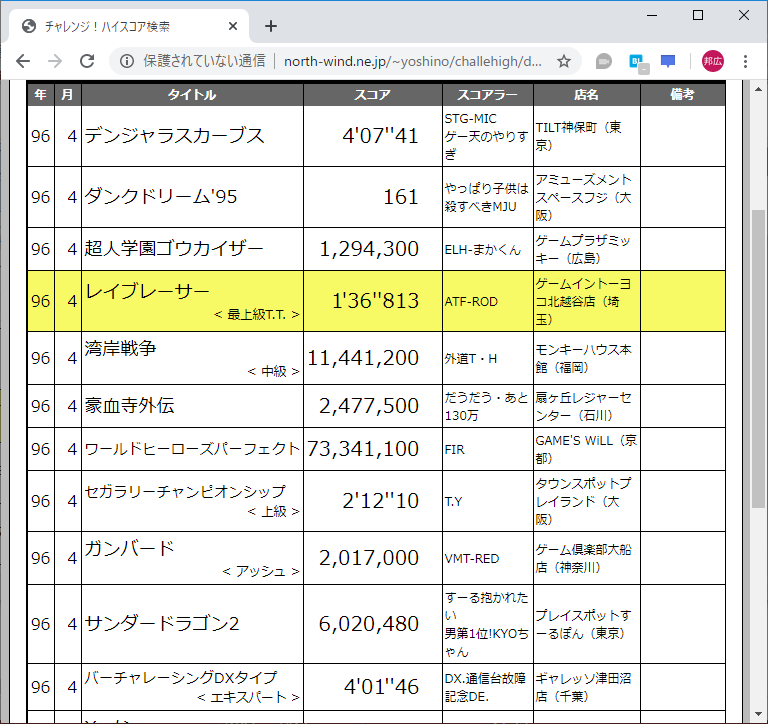
Task: View site info for unsecured connection
Action: pos(127,61)
